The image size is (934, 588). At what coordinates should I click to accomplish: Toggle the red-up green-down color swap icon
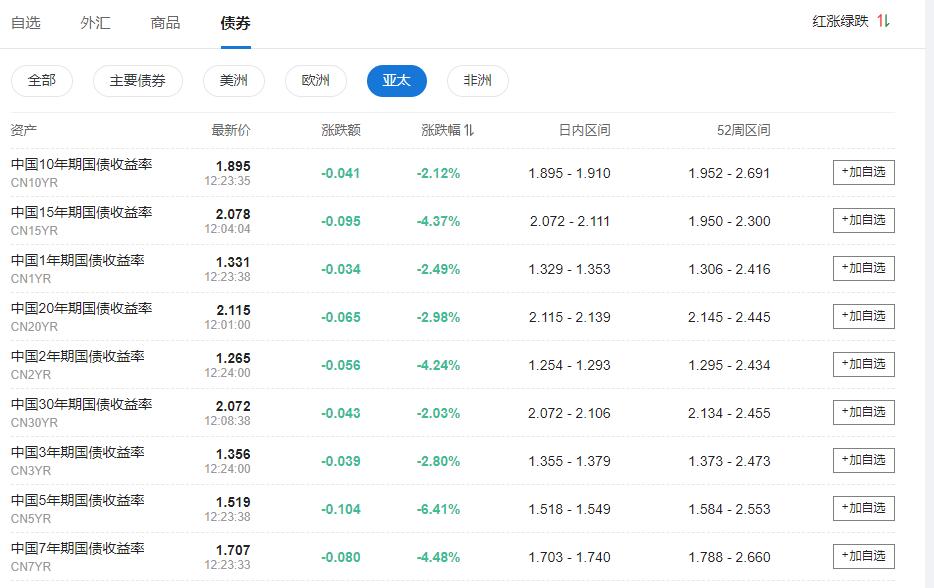coord(883,21)
